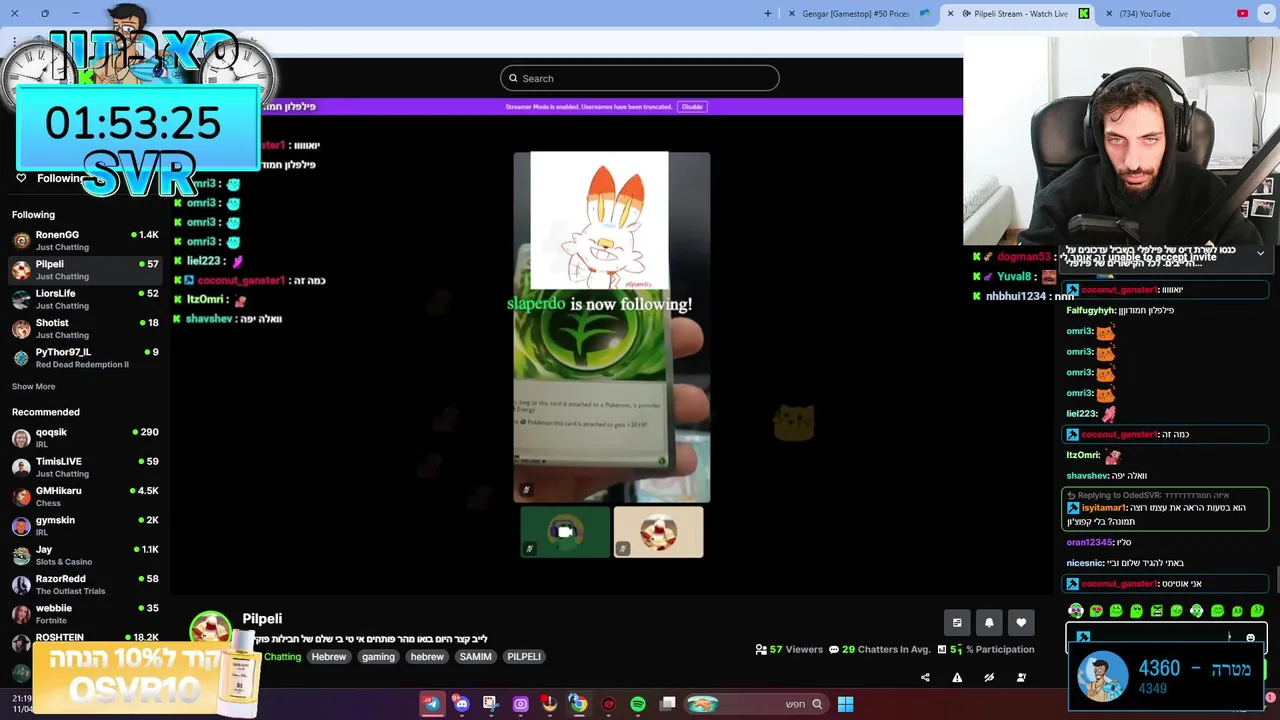Click '57 Viewers' stat
Screen dimensions: 1280x720
pos(789,649)
